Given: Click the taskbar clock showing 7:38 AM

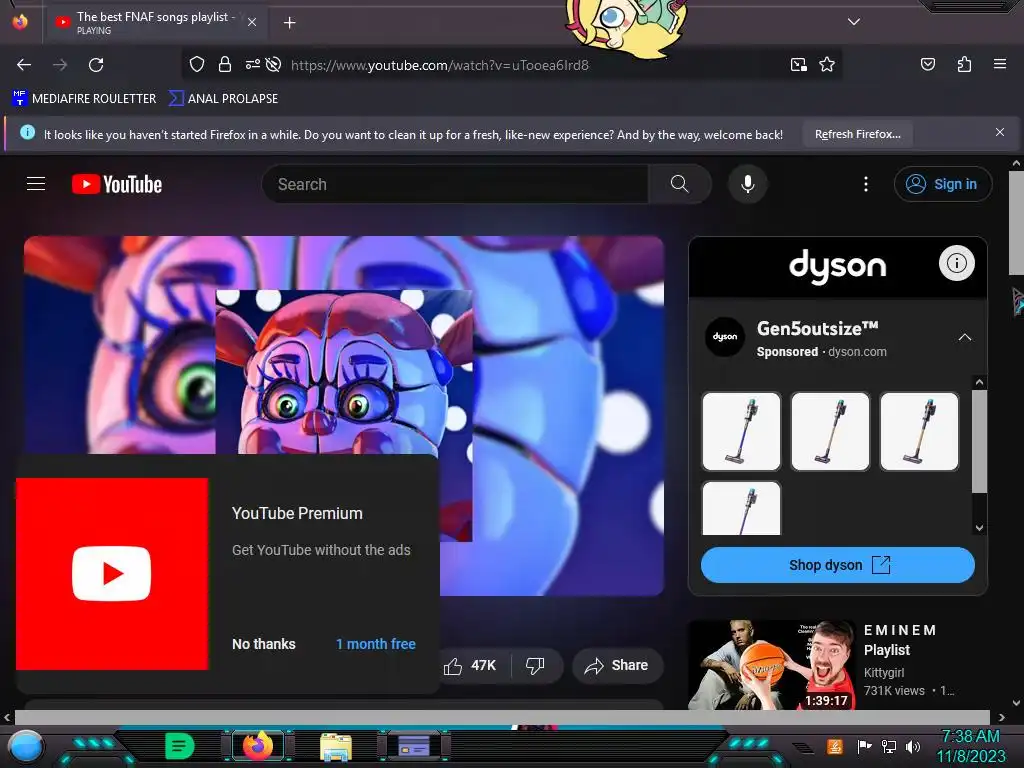Looking at the screenshot, I should pos(970,746).
